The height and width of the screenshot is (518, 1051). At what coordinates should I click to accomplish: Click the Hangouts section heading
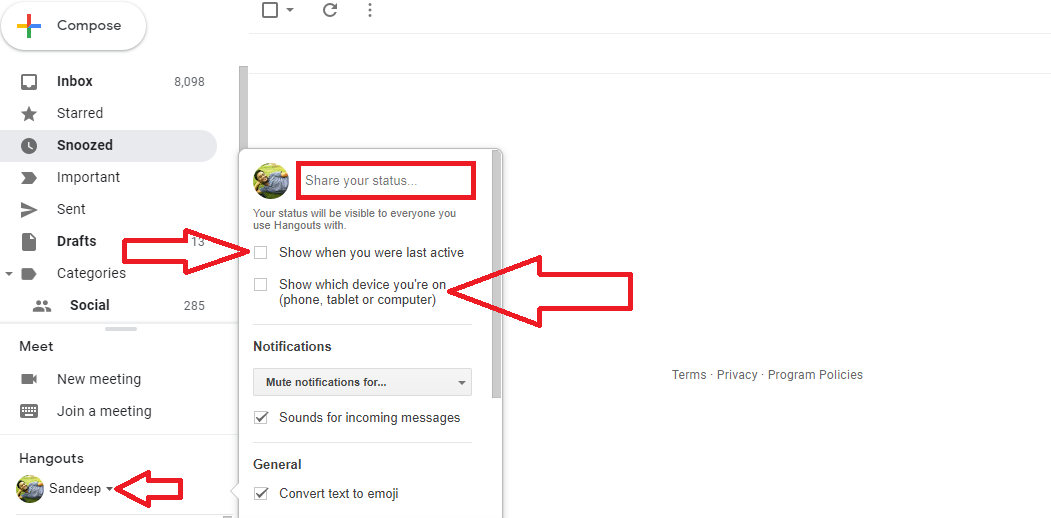click(52, 459)
